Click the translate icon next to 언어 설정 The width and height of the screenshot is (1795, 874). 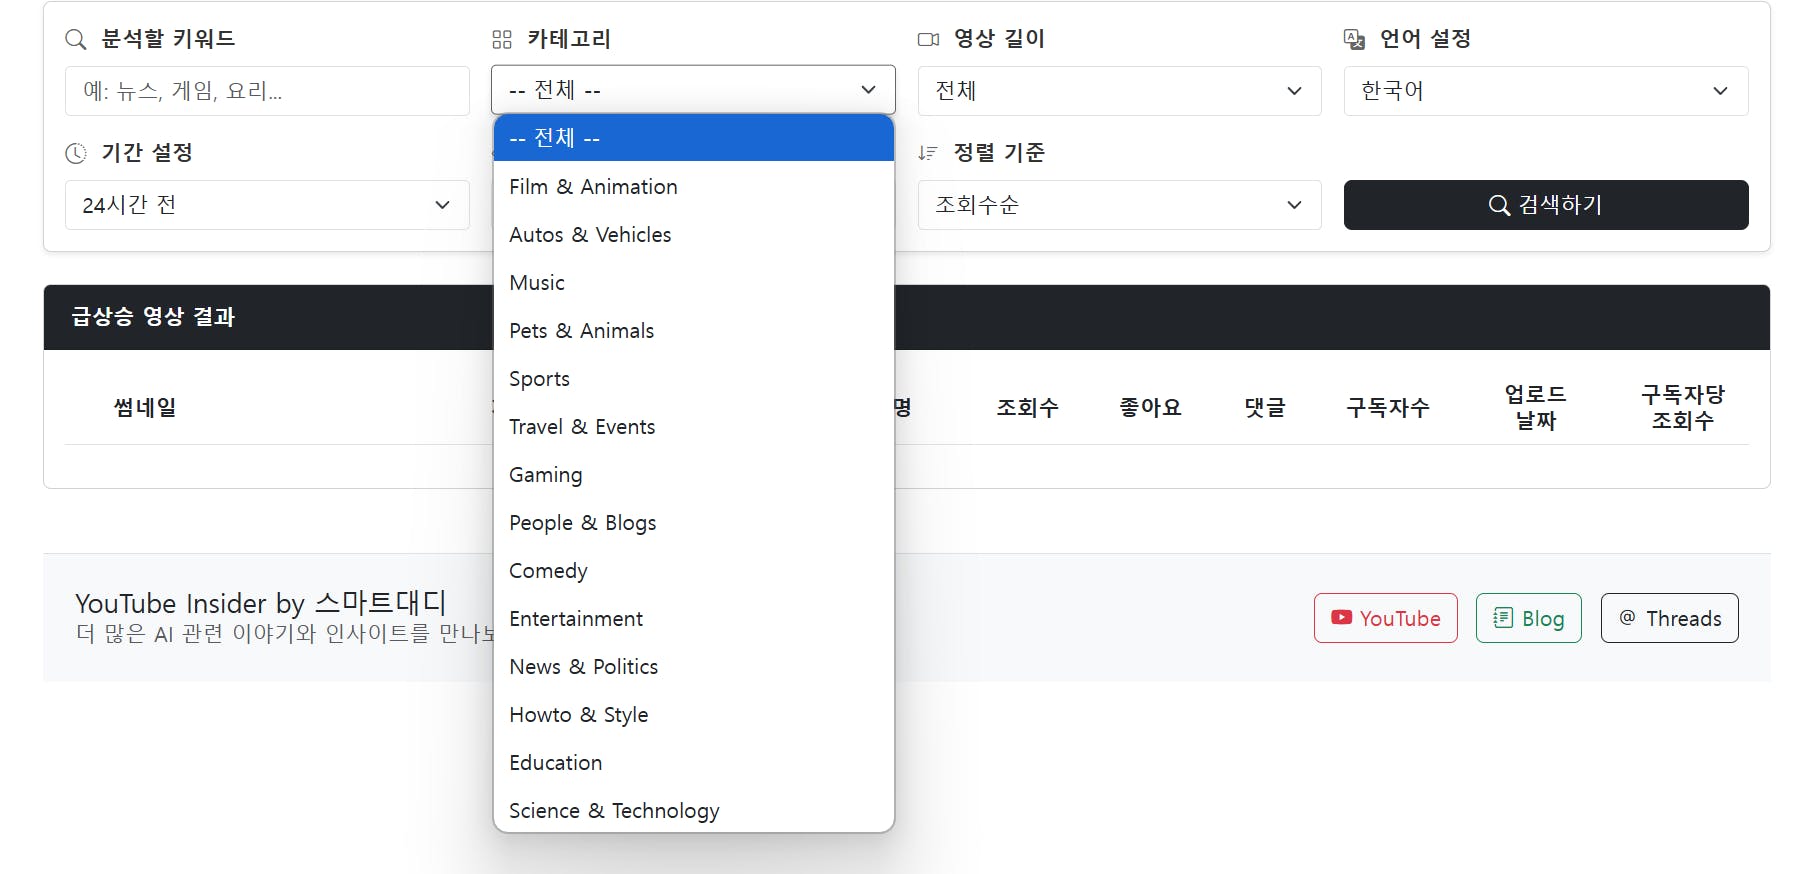1354,40
